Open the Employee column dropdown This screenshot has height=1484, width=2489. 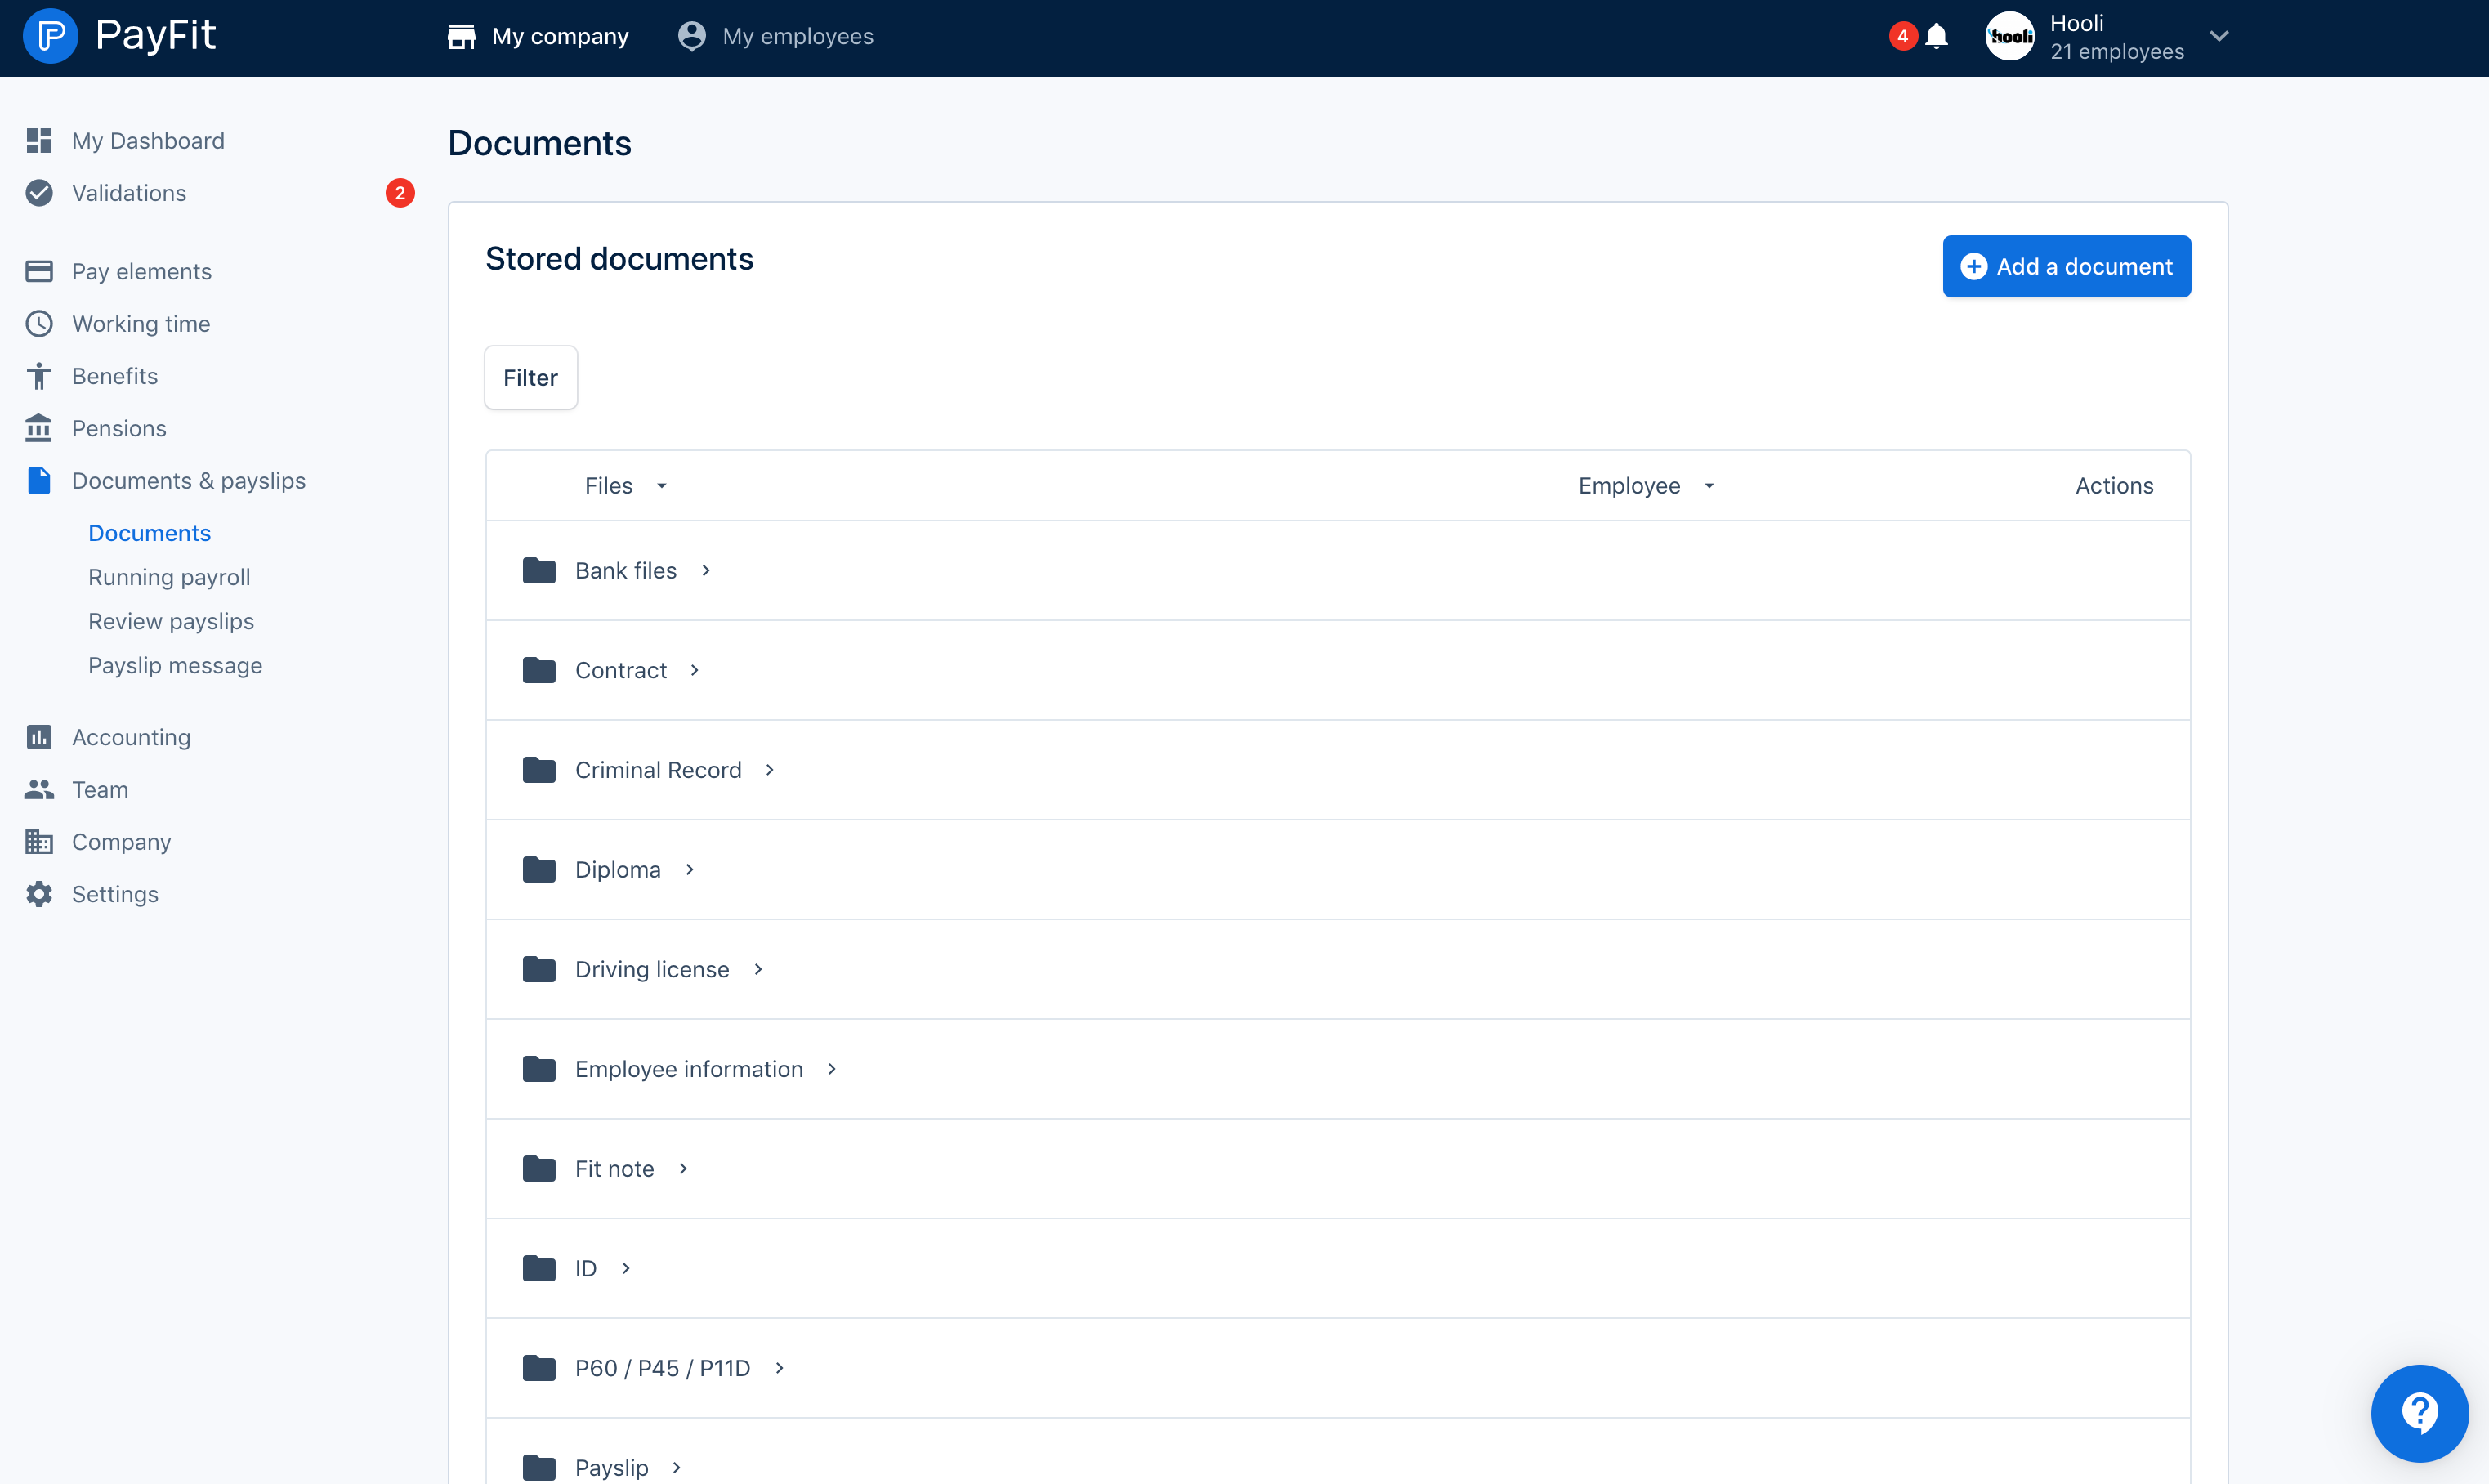[x=1709, y=486]
